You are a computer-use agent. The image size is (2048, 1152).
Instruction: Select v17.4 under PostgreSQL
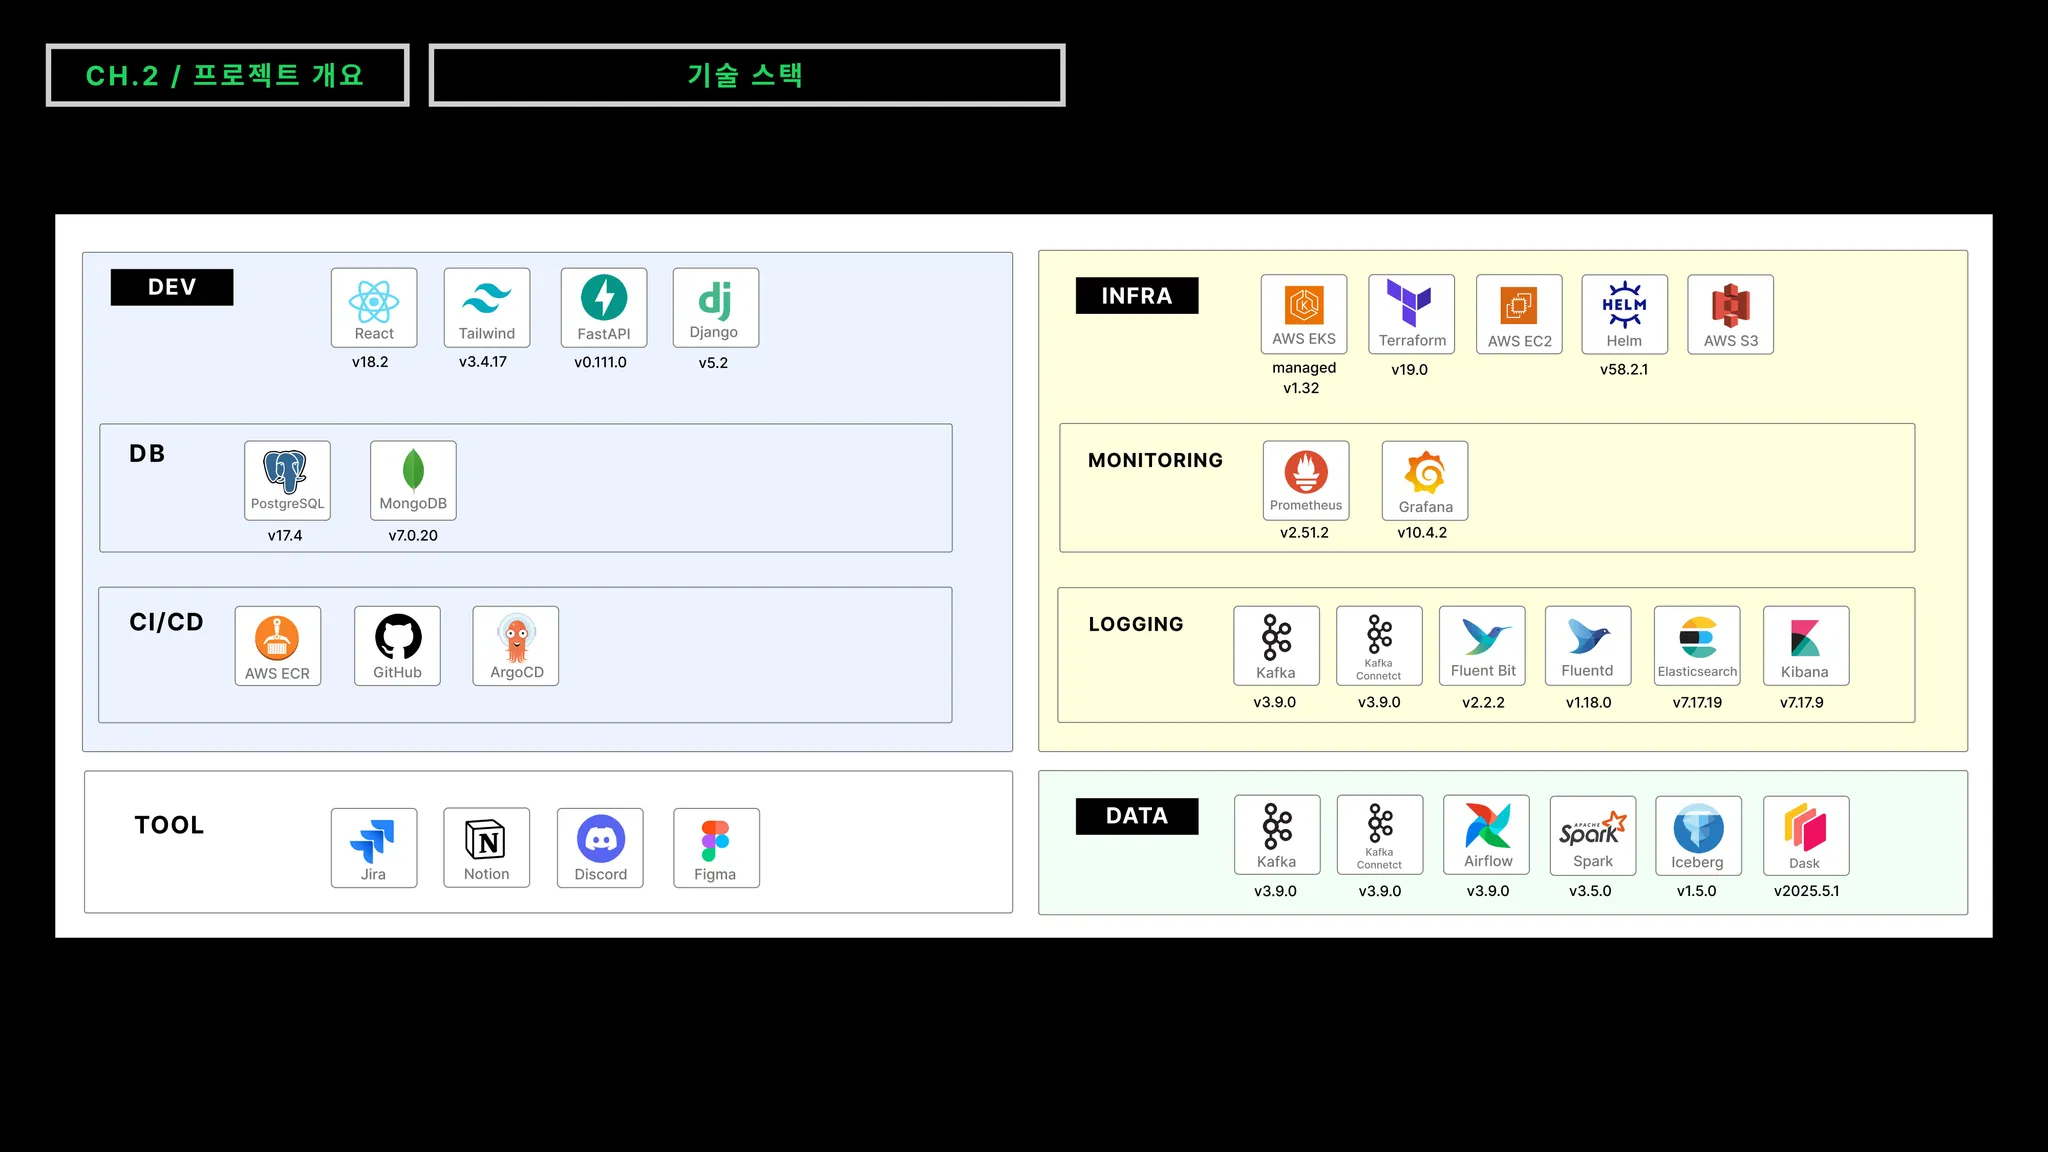pyautogui.click(x=285, y=535)
